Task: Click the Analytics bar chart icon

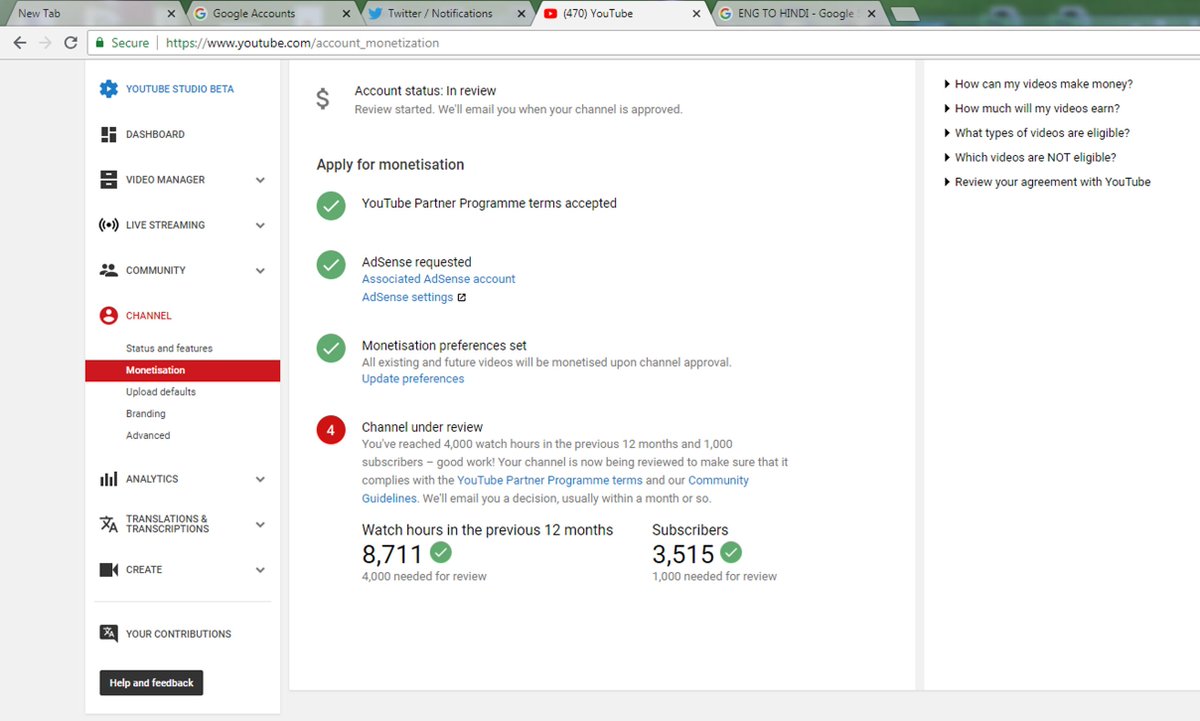Action: [x=109, y=479]
